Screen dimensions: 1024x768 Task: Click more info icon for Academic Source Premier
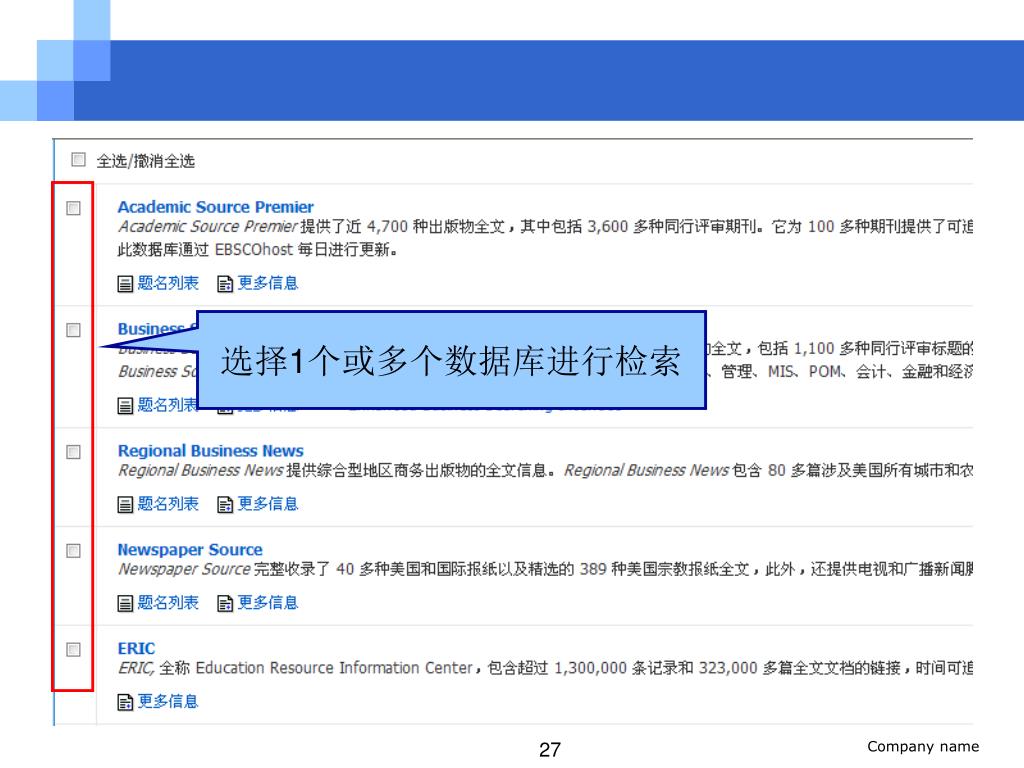pos(225,284)
